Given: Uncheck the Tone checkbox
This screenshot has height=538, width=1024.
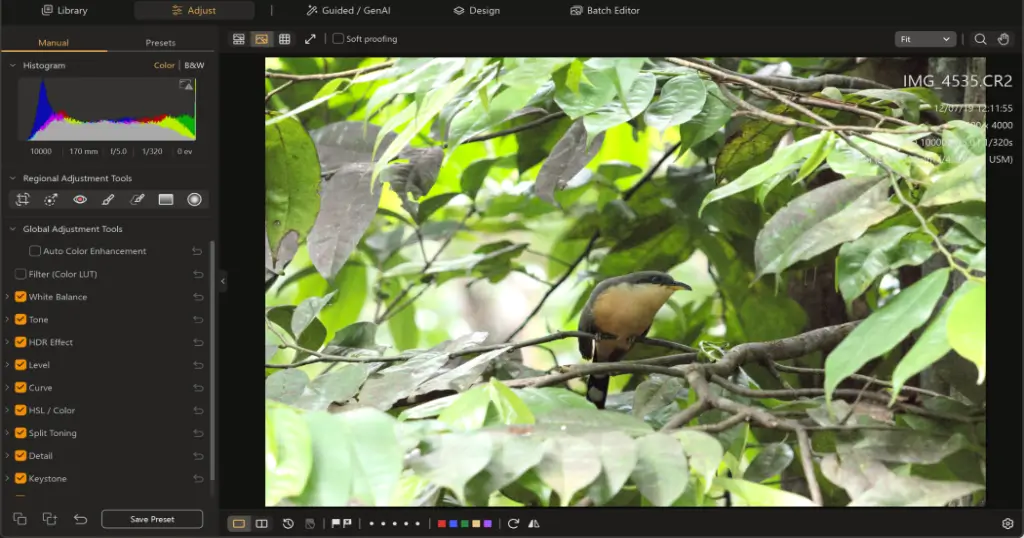Looking at the screenshot, I should [x=21, y=319].
